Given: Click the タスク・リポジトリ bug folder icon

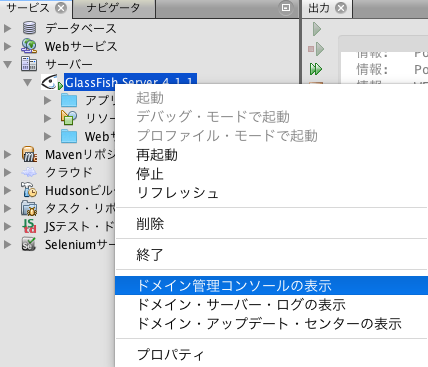Looking at the screenshot, I should [29, 208].
